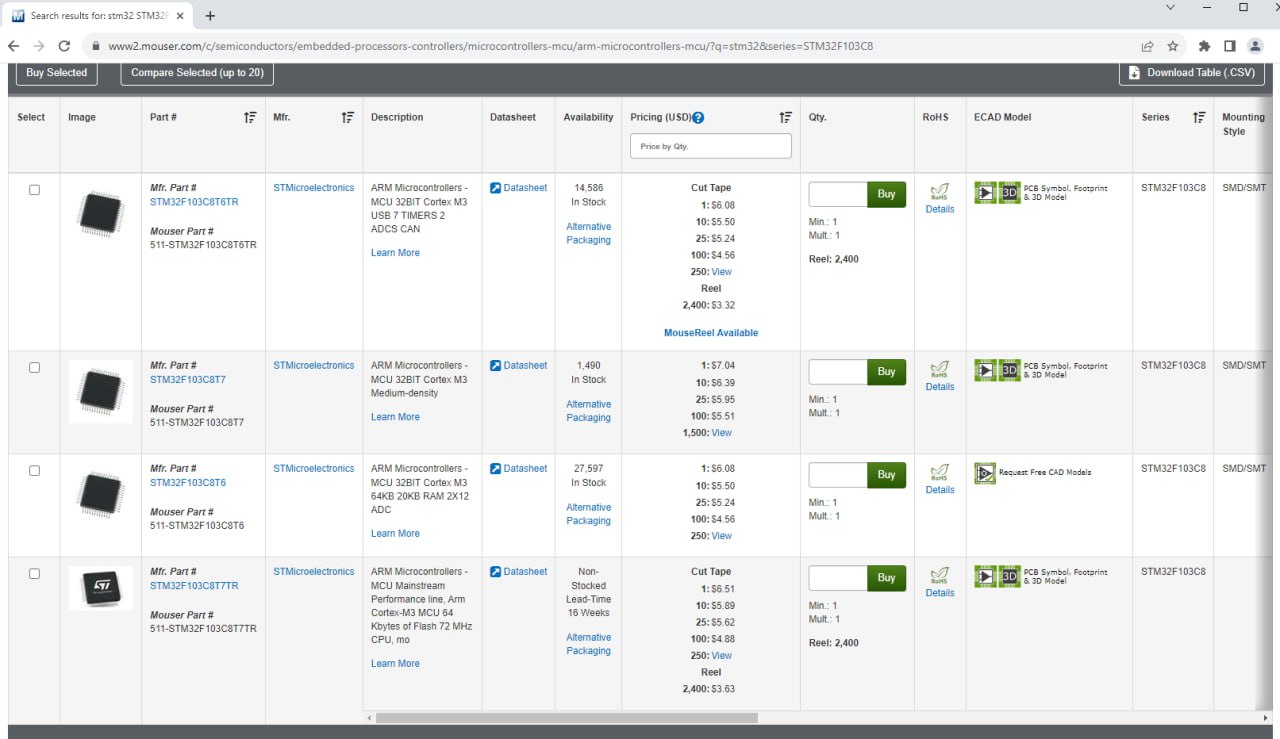Switch to the Mouser search results tab
The image size is (1280, 739).
pyautogui.click(x=96, y=16)
